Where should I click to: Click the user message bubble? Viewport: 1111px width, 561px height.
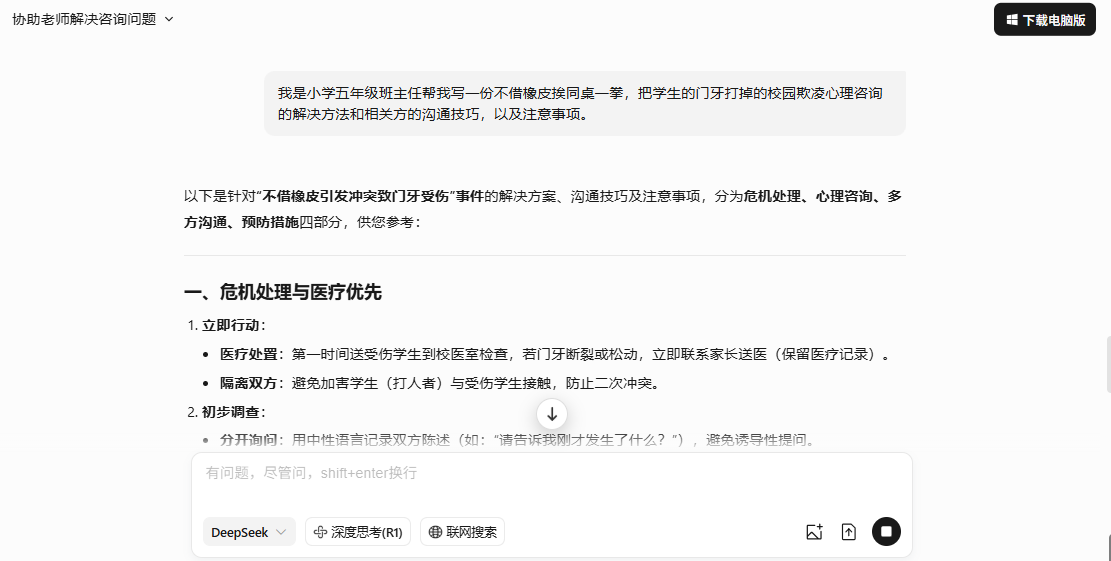[x=585, y=103]
